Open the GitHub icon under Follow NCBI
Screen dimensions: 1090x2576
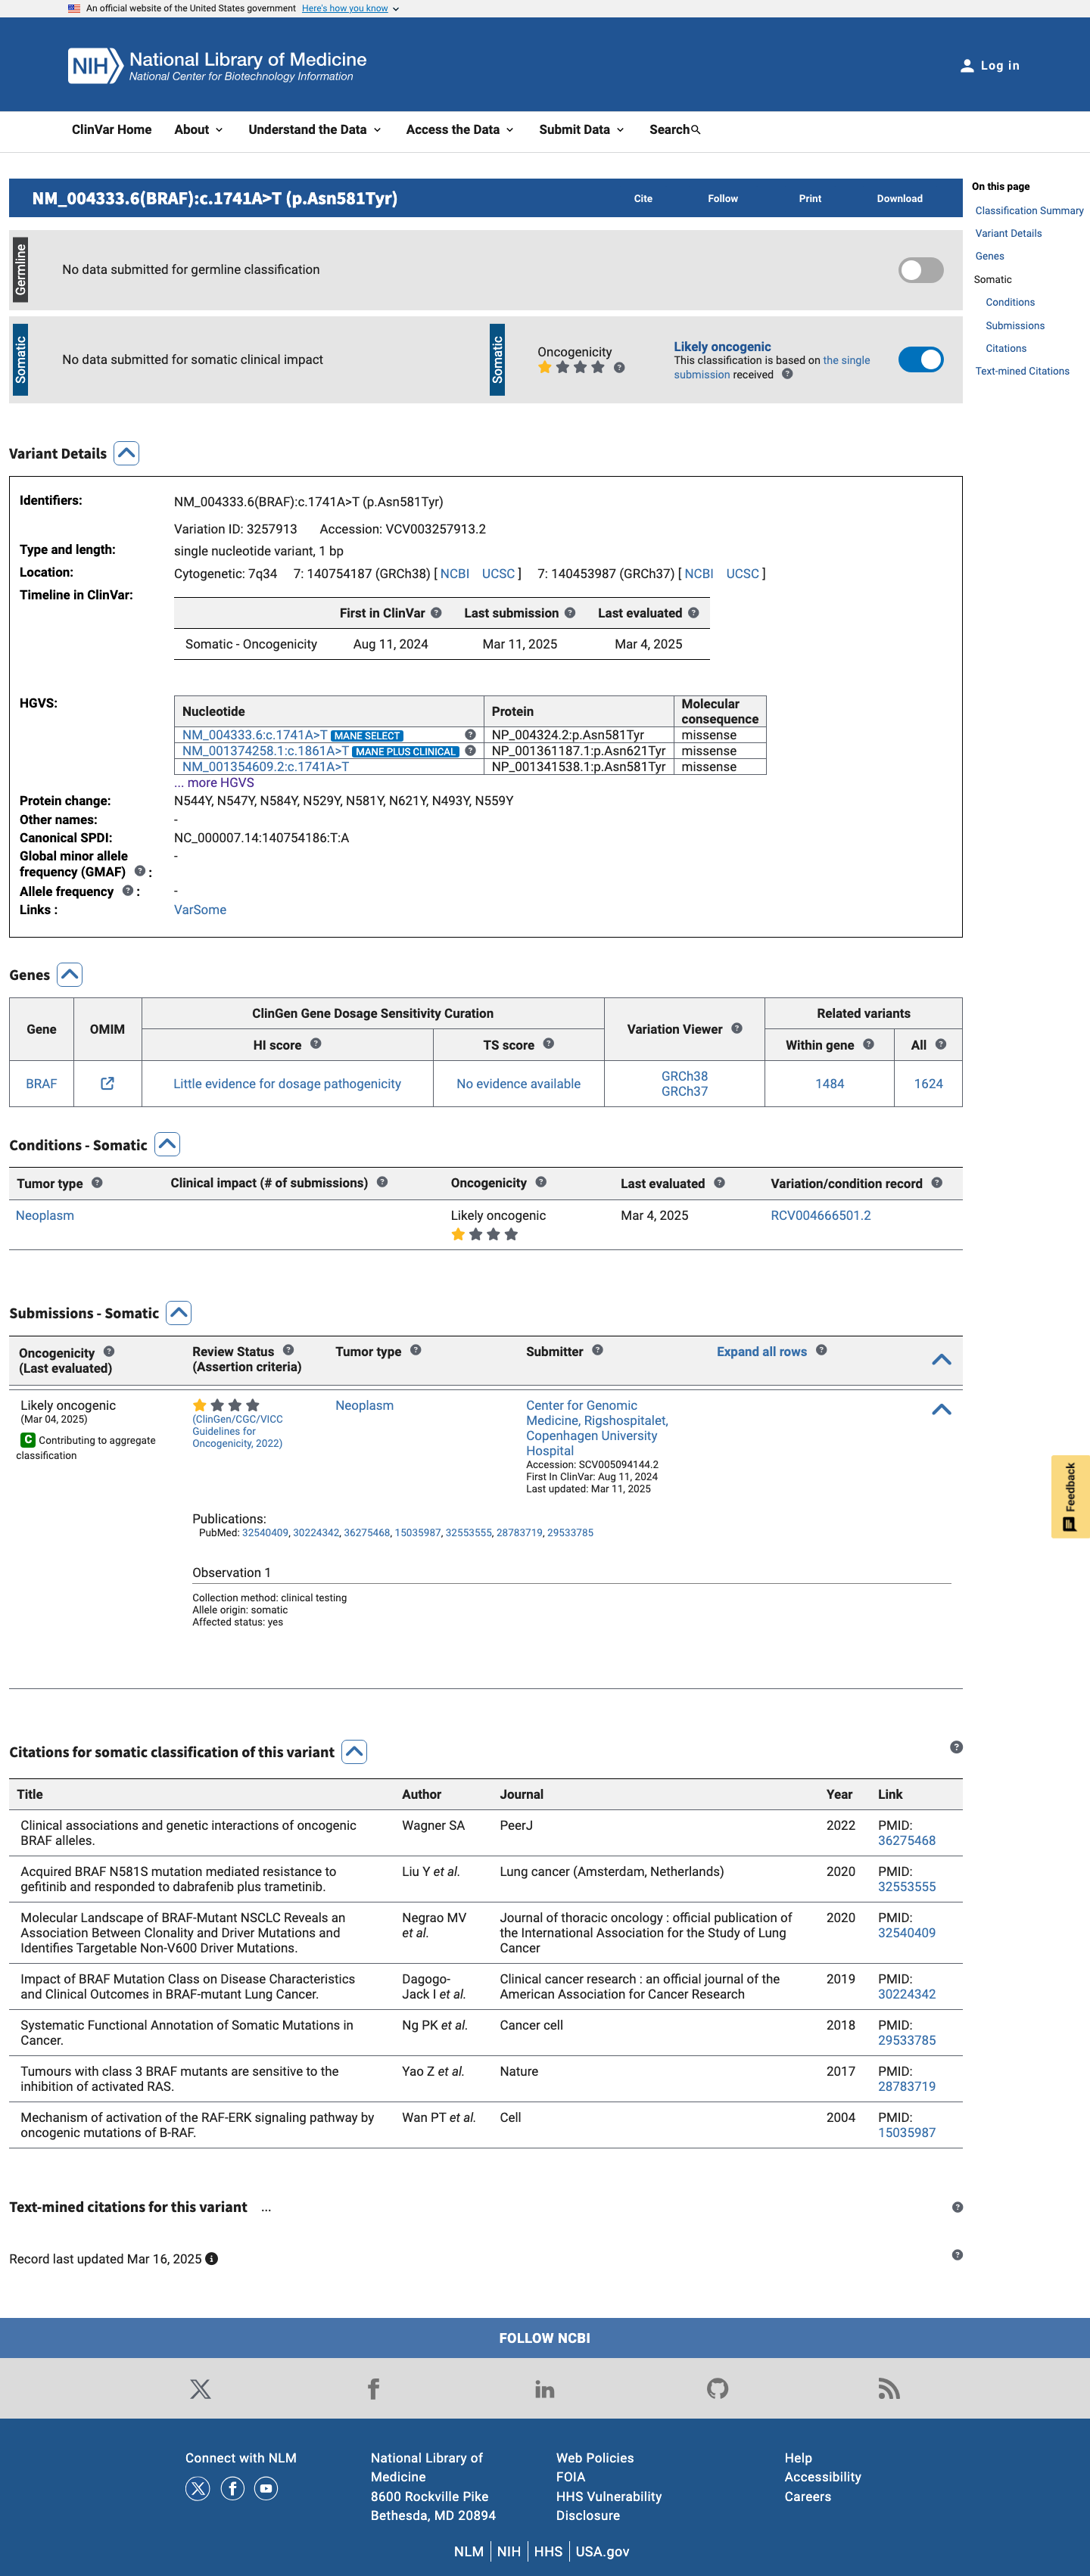coord(717,2388)
